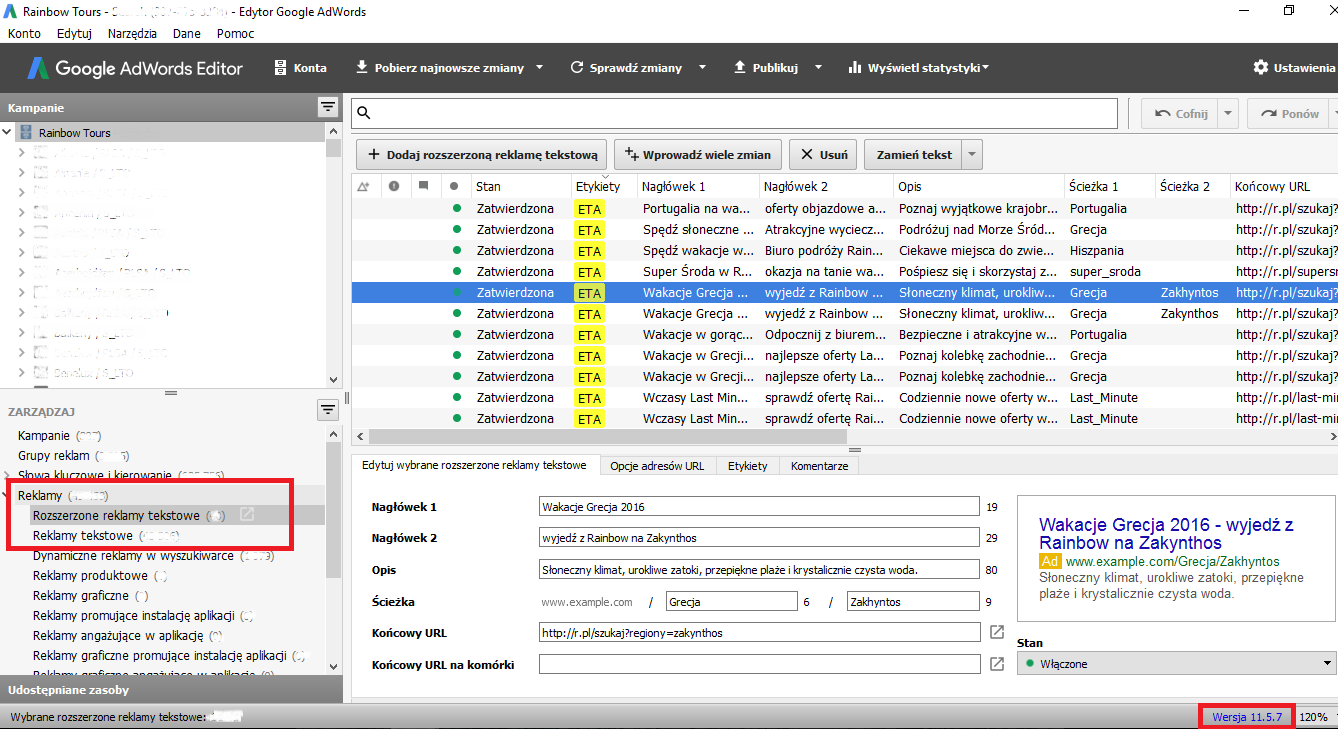The image size is (1338, 729).
Task: Select Edytuj wybrane rozszerzone reklamy tekstowe tab
Action: [474, 466]
